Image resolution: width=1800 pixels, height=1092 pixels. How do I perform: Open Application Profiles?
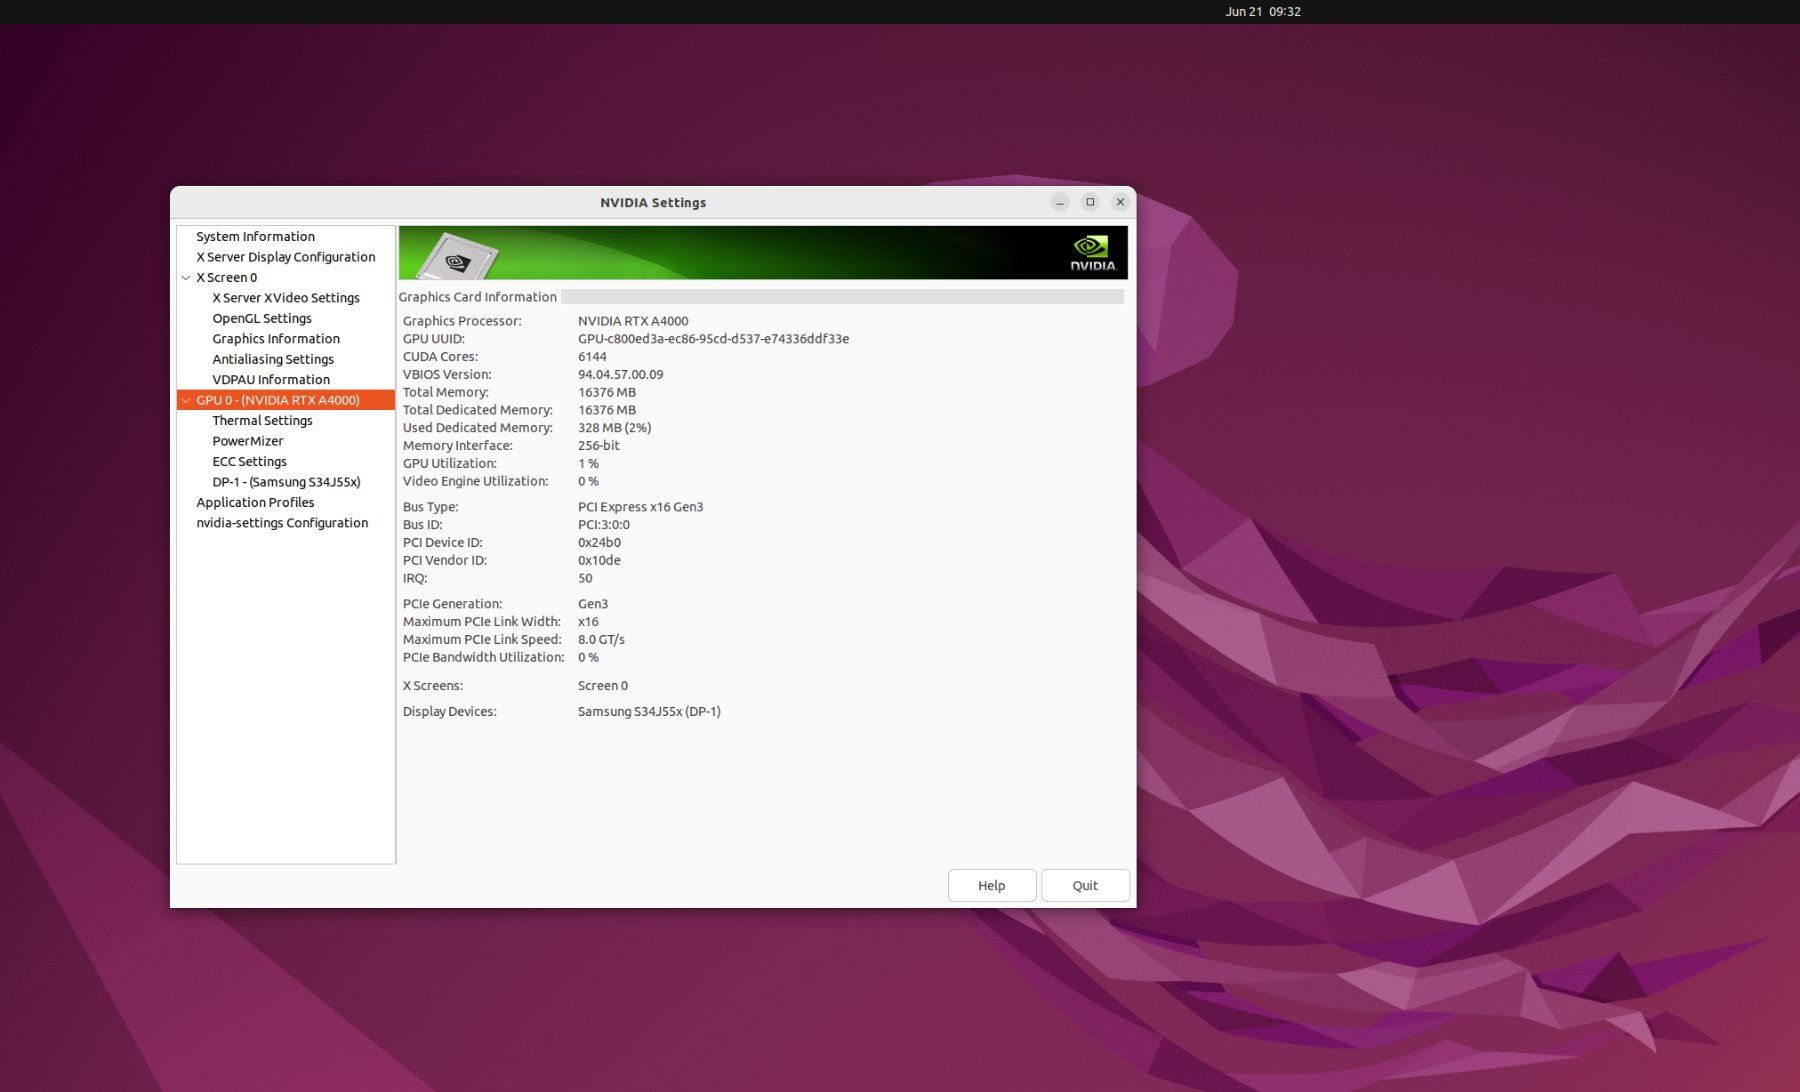pyautogui.click(x=255, y=503)
